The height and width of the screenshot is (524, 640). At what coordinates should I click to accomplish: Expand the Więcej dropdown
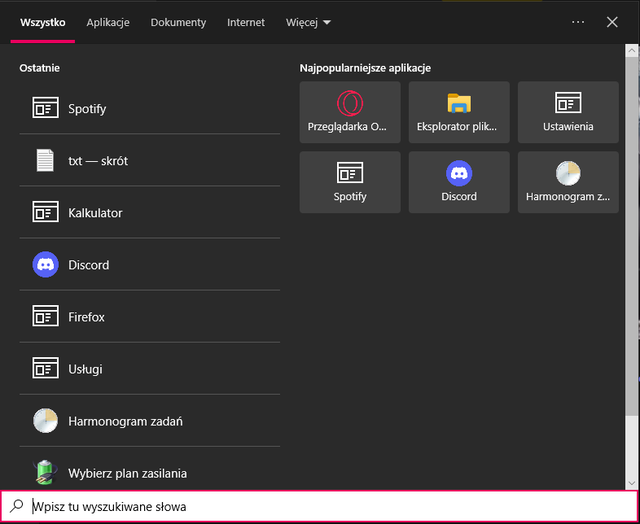(x=308, y=22)
